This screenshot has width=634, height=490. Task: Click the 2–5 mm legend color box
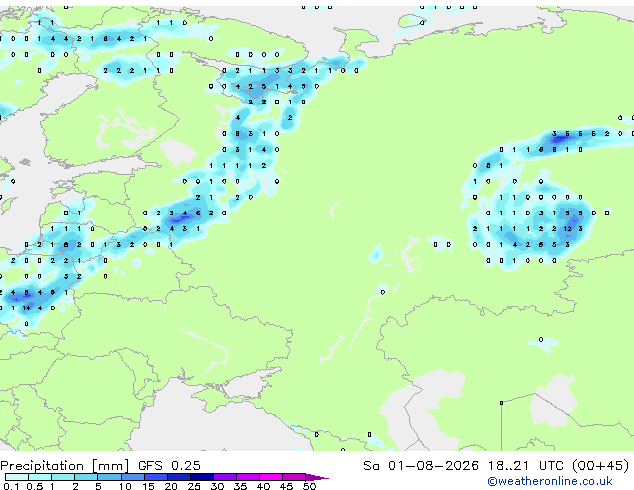pyautogui.click(x=86, y=477)
